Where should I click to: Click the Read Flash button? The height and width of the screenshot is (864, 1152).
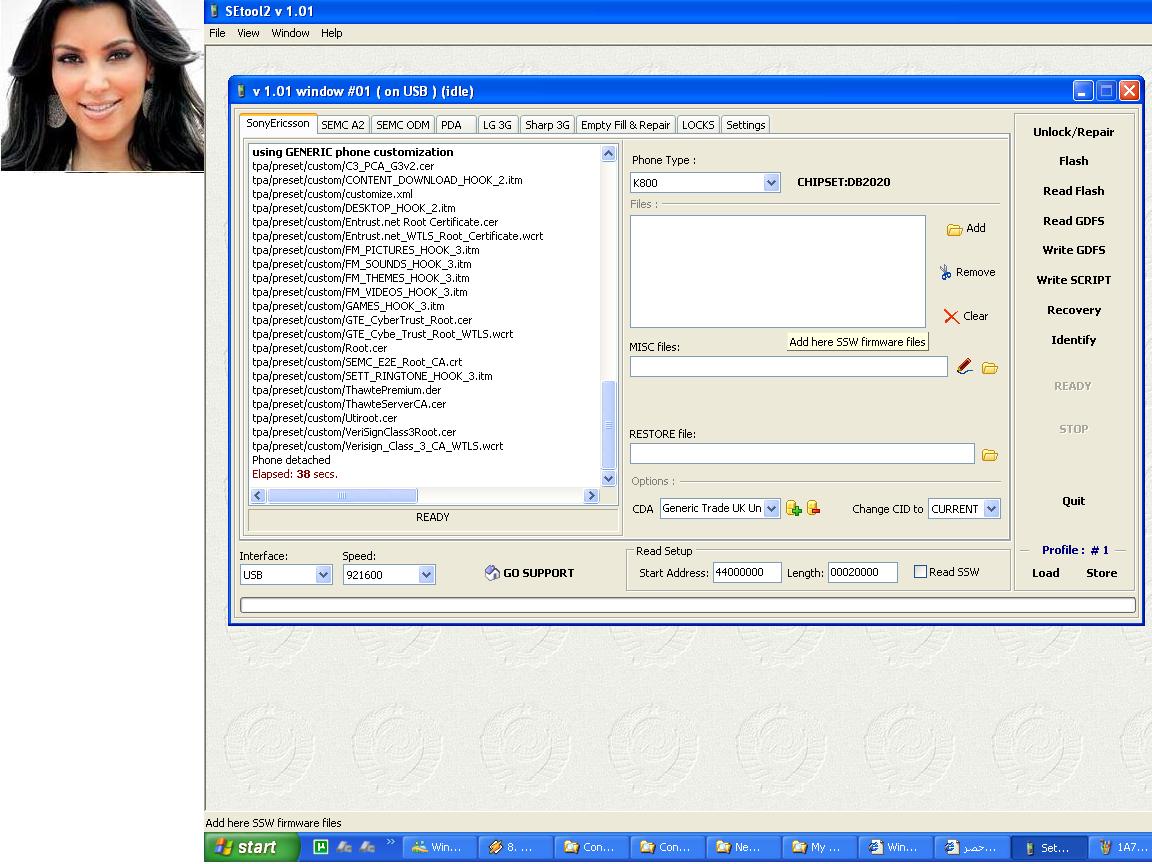coord(1073,191)
